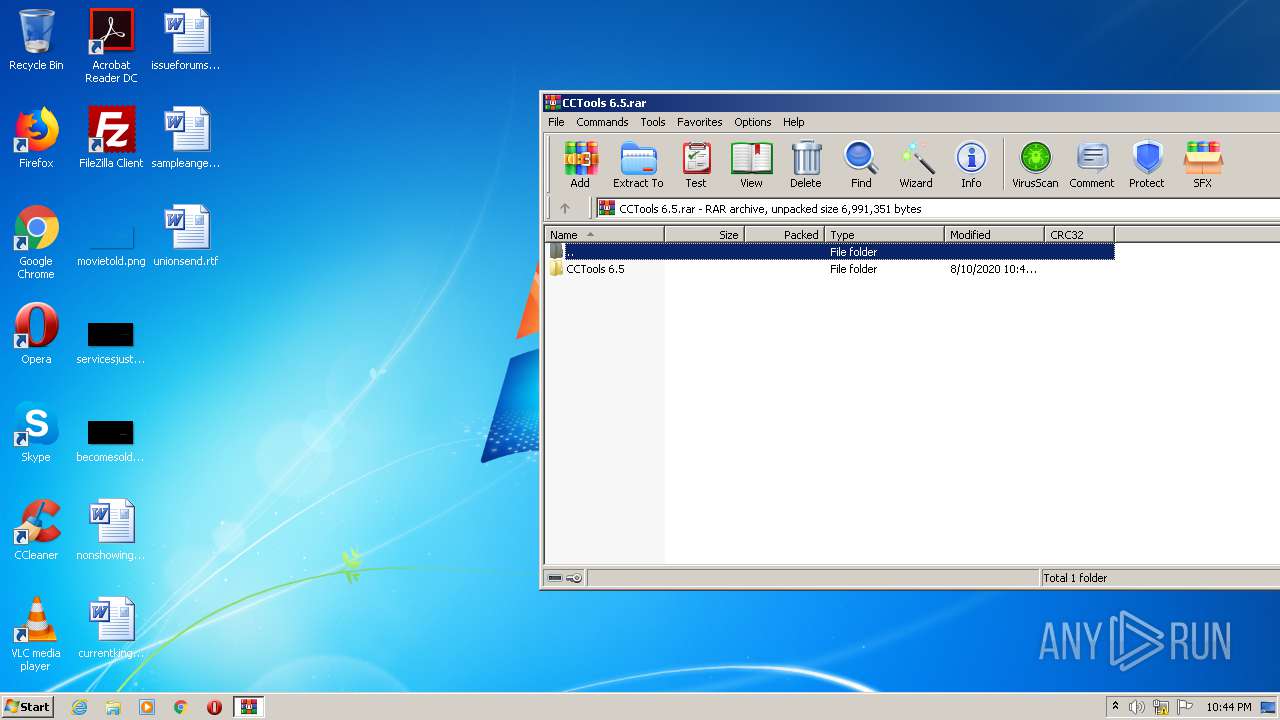The width and height of the screenshot is (1280, 720).
Task: Launch the Wizard tool
Action: (x=916, y=164)
